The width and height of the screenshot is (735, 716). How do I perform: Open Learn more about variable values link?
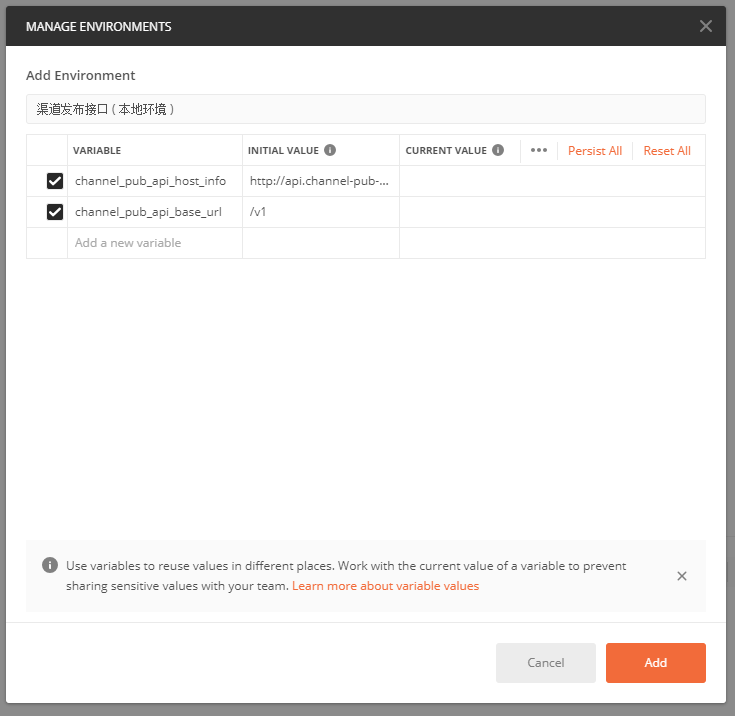[x=385, y=586]
